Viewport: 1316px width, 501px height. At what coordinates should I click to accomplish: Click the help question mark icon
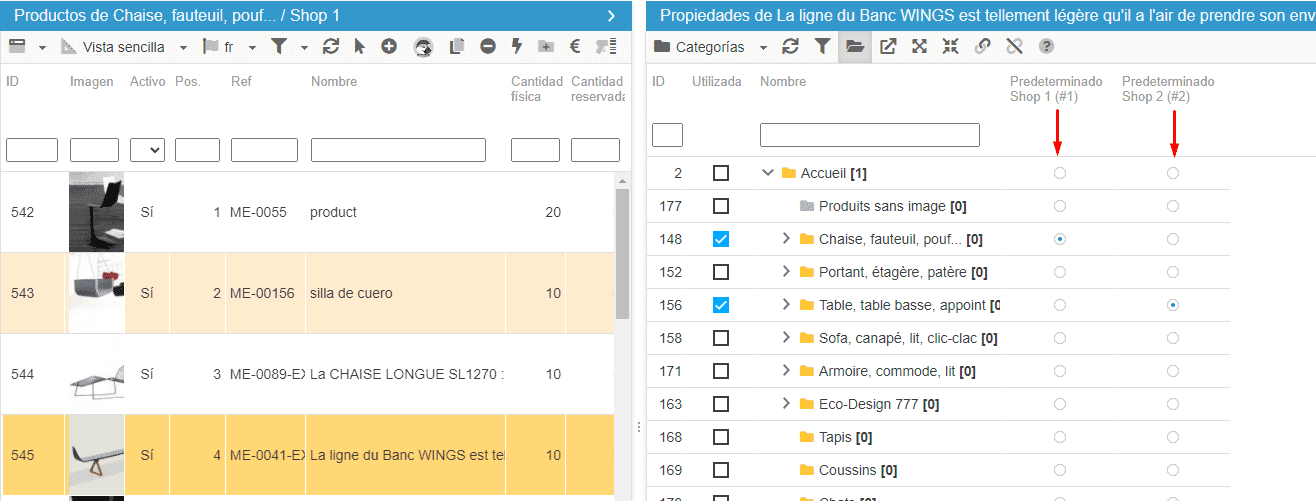1046,47
